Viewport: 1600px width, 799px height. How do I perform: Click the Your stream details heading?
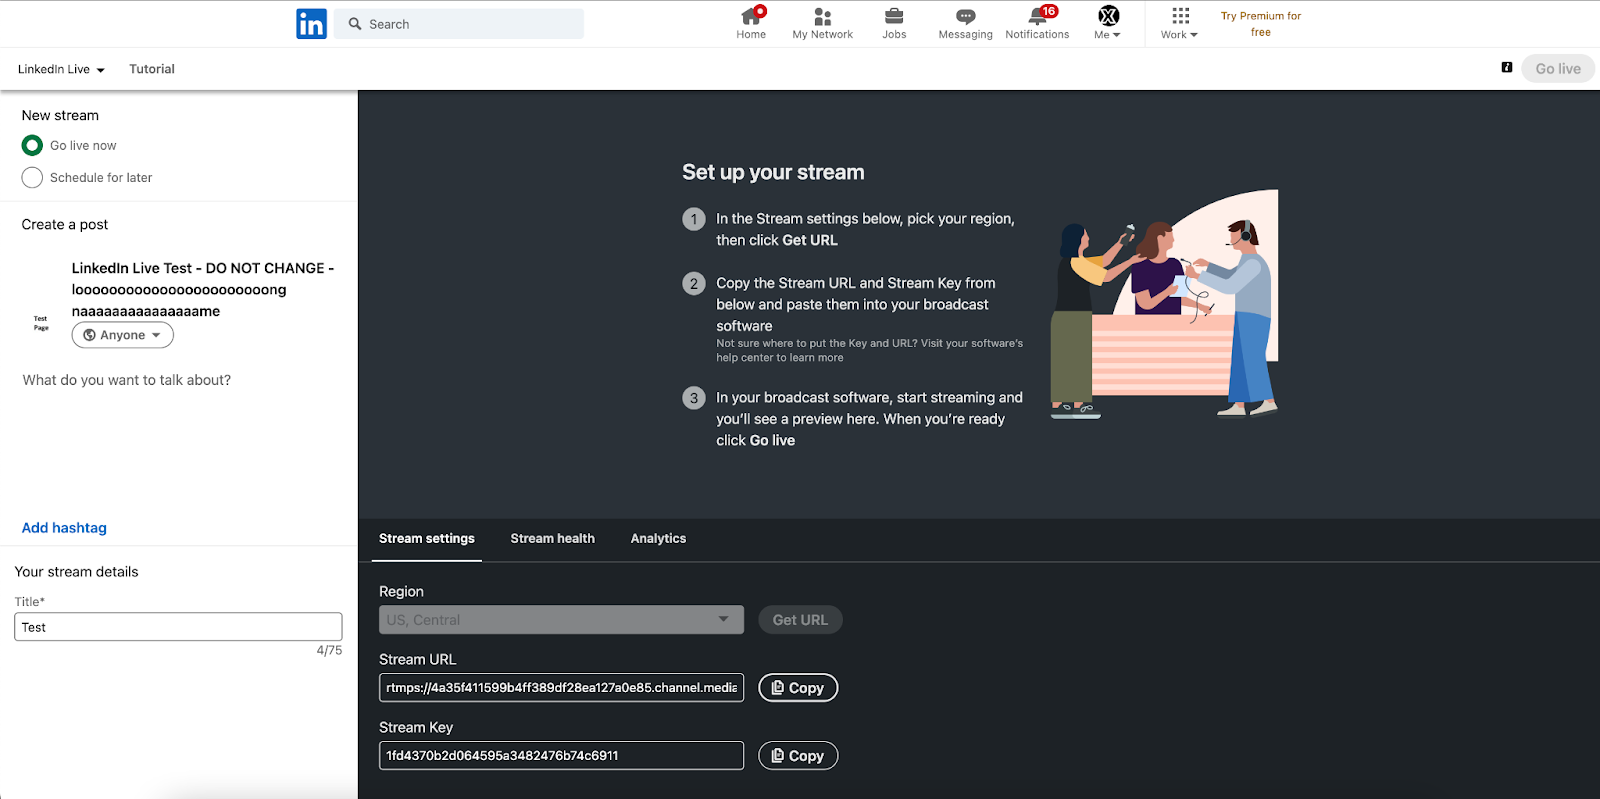pos(76,572)
